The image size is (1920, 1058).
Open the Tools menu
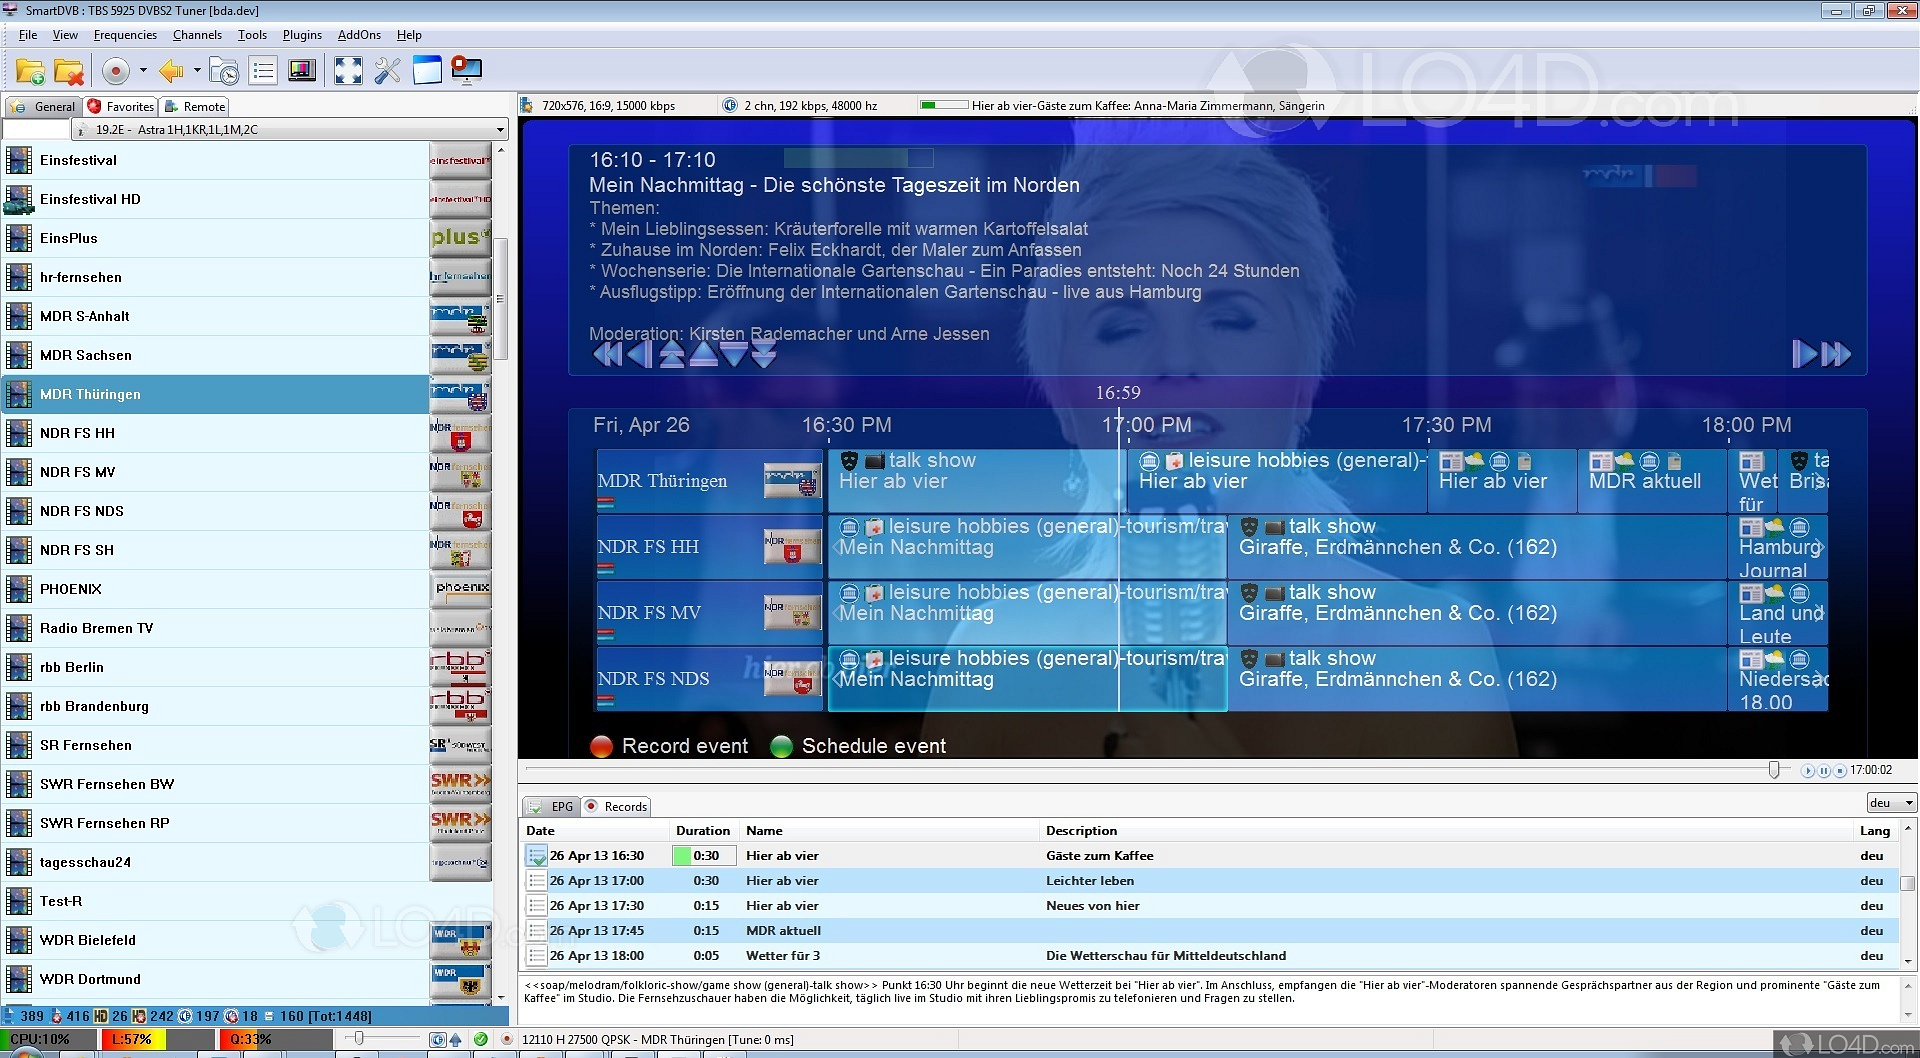pyautogui.click(x=252, y=34)
